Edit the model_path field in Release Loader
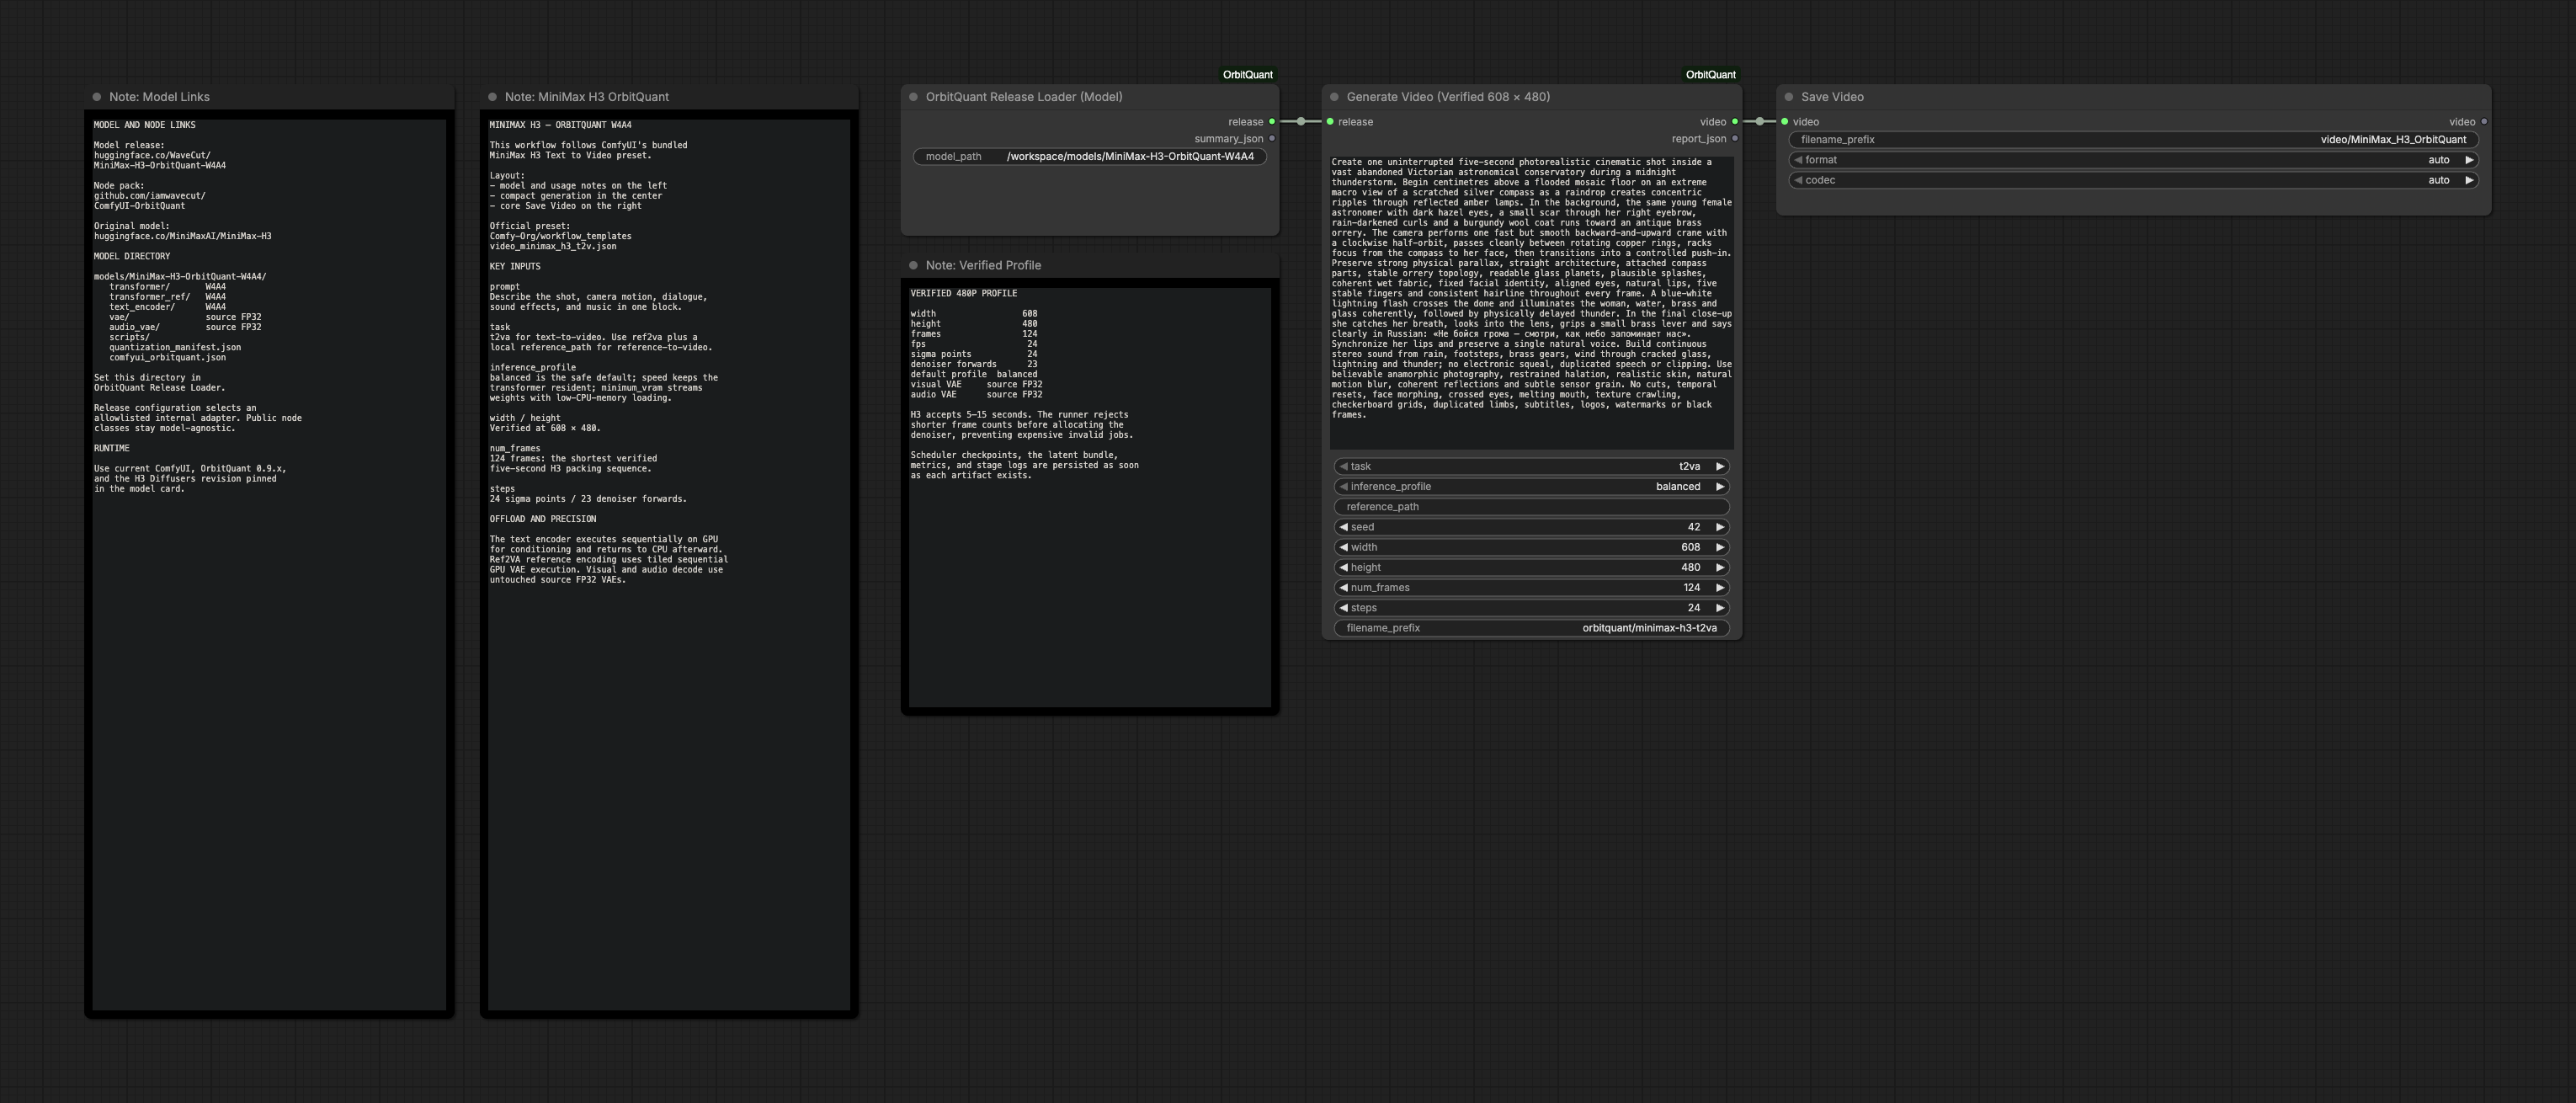Screen dimensions: 2576x1103 pos(1090,157)
